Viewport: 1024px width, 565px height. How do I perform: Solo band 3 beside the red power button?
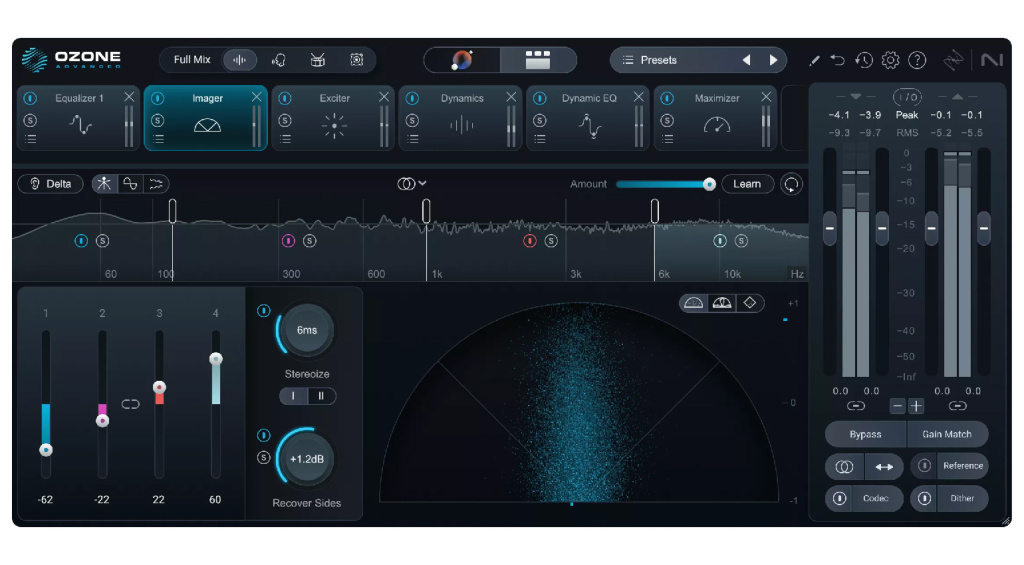point(551,241)
